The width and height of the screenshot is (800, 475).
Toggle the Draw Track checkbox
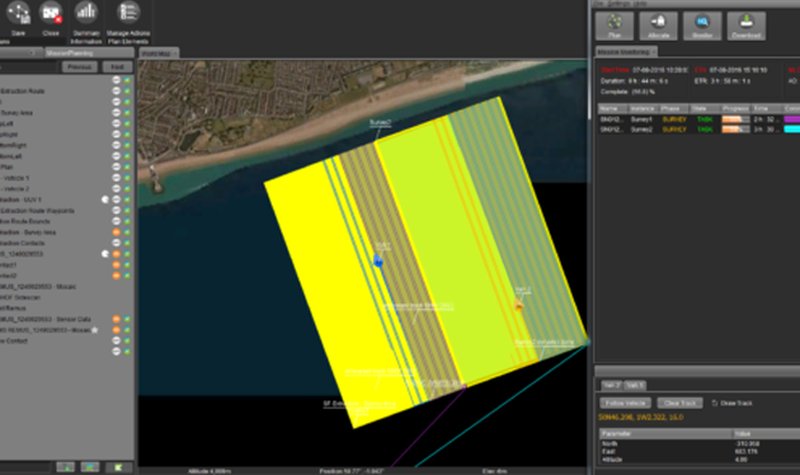pos(713,403)
